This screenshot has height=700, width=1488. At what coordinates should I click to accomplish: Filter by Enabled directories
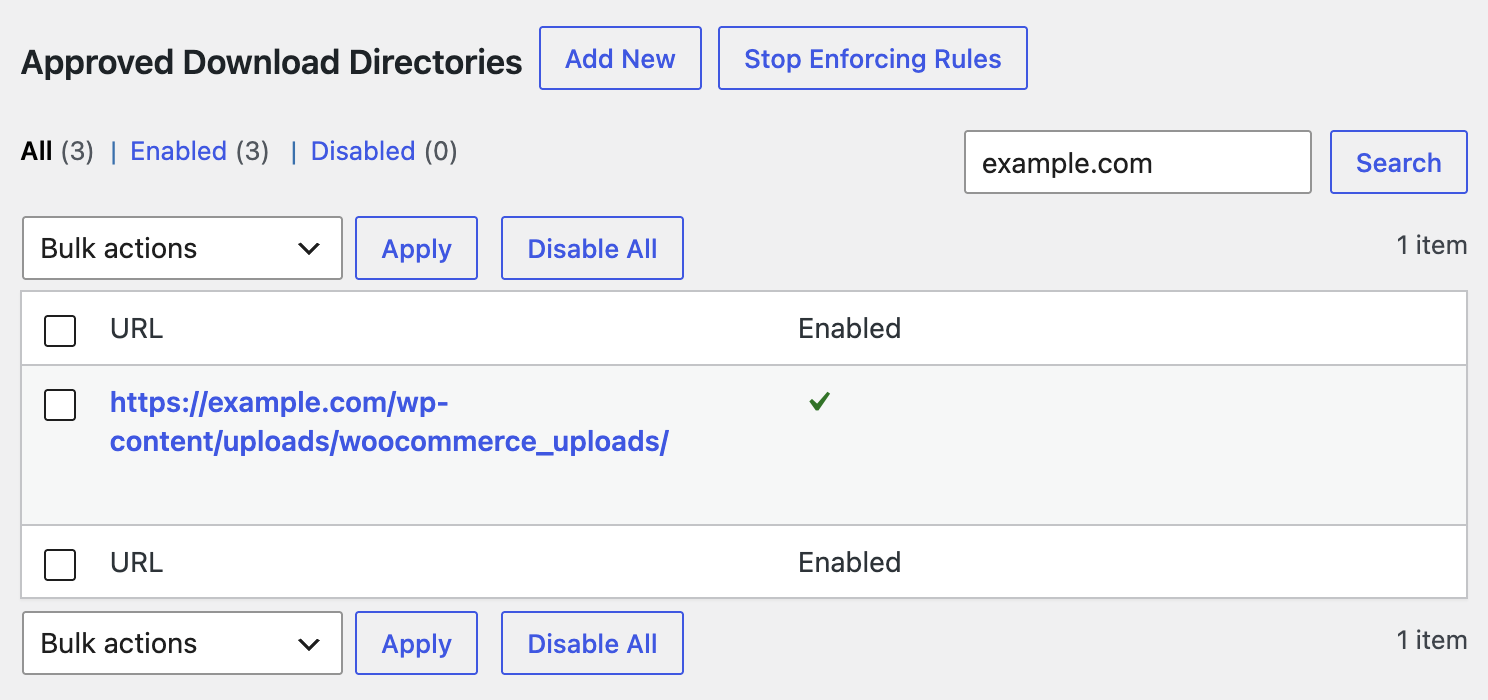tap(178, 151)
